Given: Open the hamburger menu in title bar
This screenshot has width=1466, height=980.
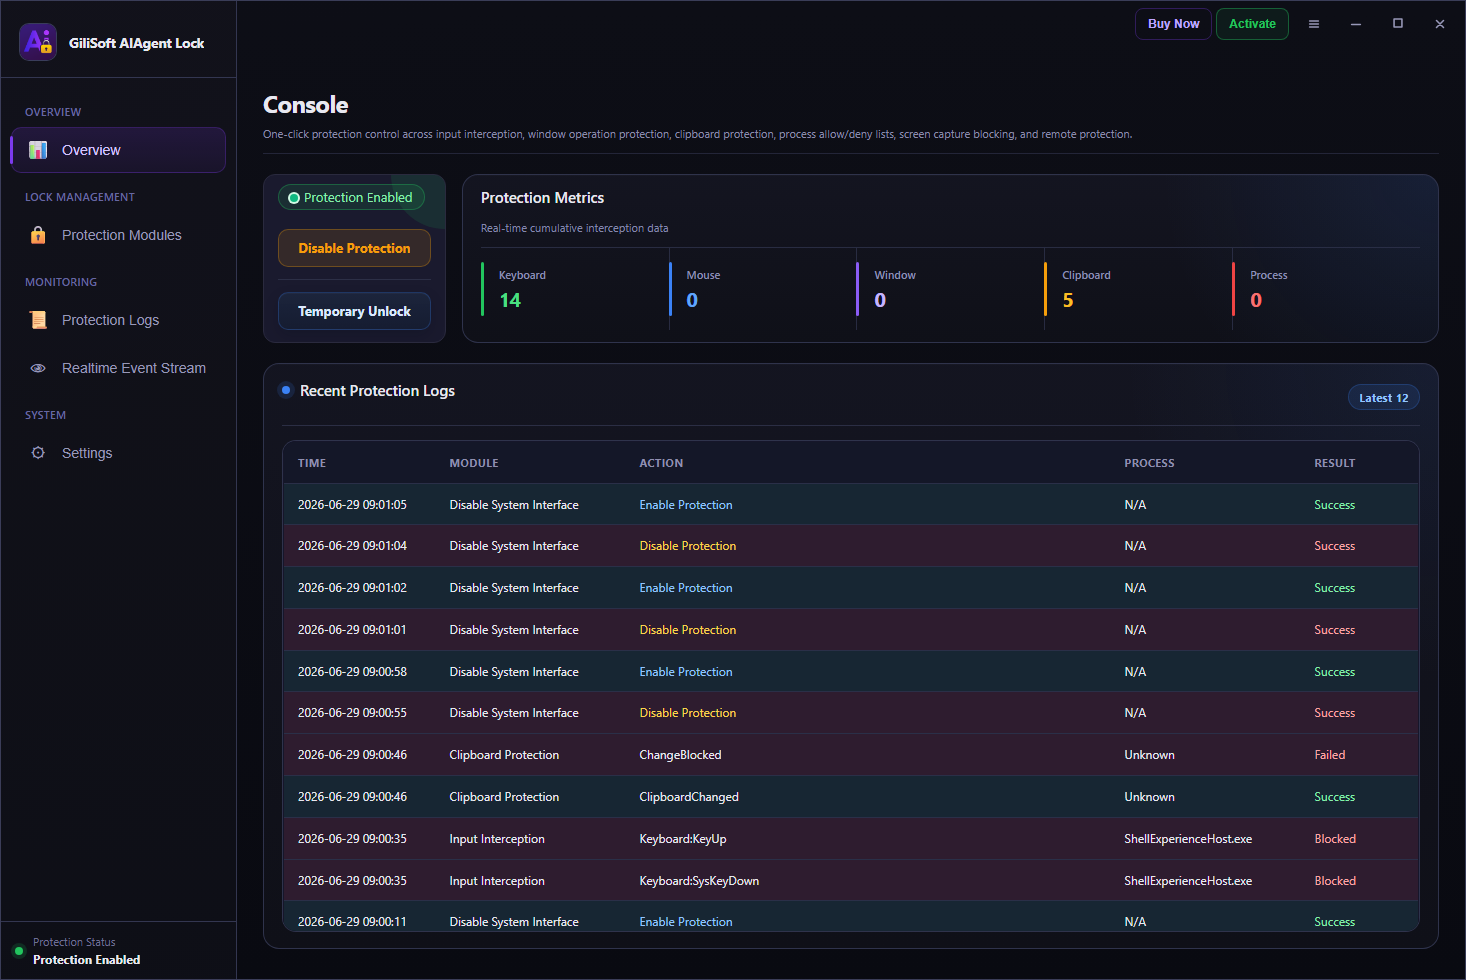Looking at the screenshot, I should [x=1314, y=24].
